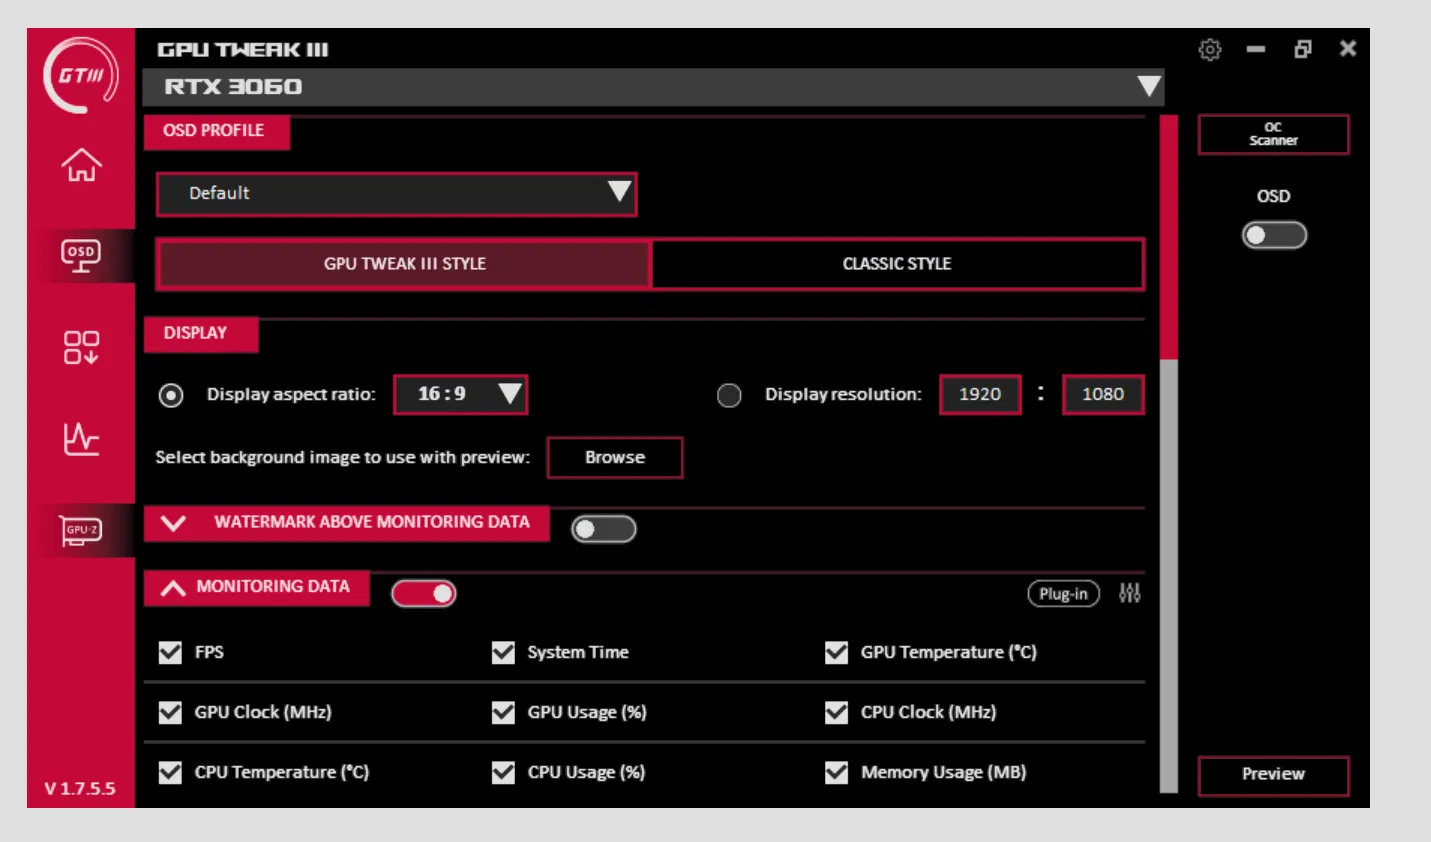1431x842 pixels.
Task: Click the resolution height field 1080
Action: (1103, 394)
